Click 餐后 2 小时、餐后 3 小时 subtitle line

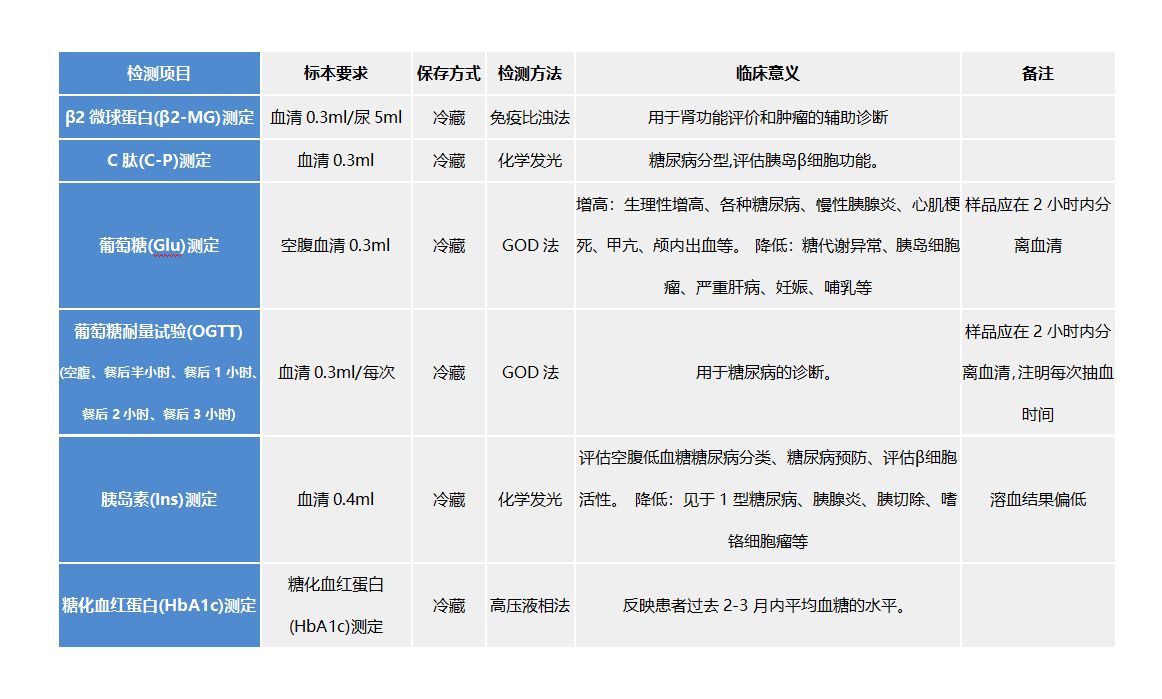click(159, 414)
